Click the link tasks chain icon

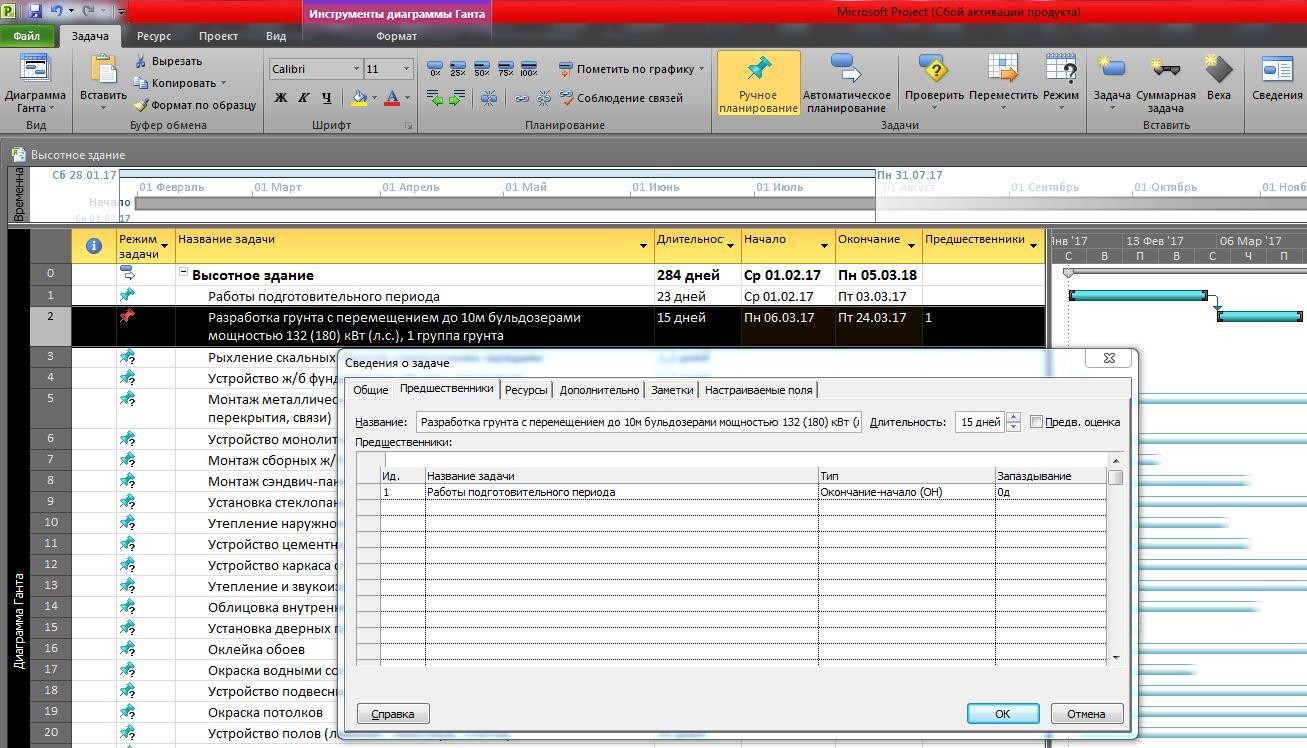pos(521,98)
